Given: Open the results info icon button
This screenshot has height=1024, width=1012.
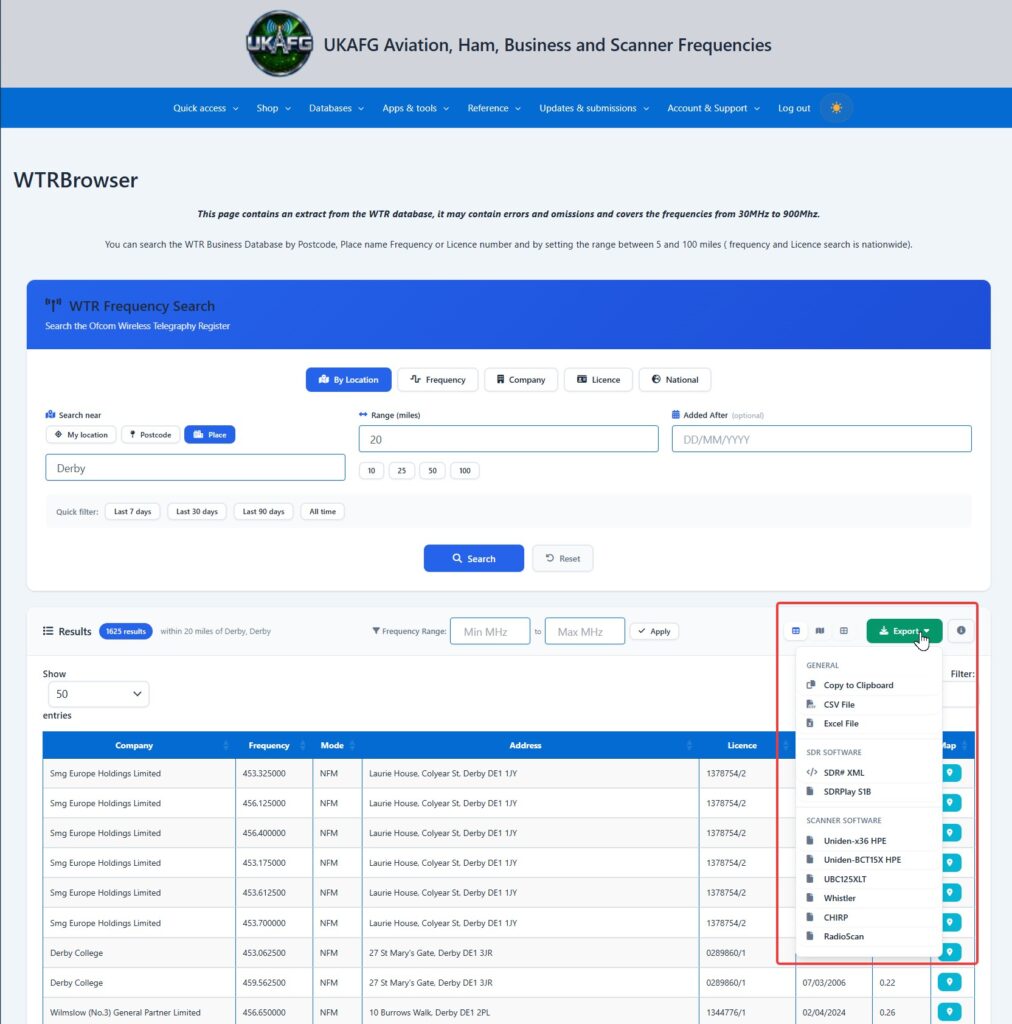Looking at the screenshot, I should click(960, 631).
